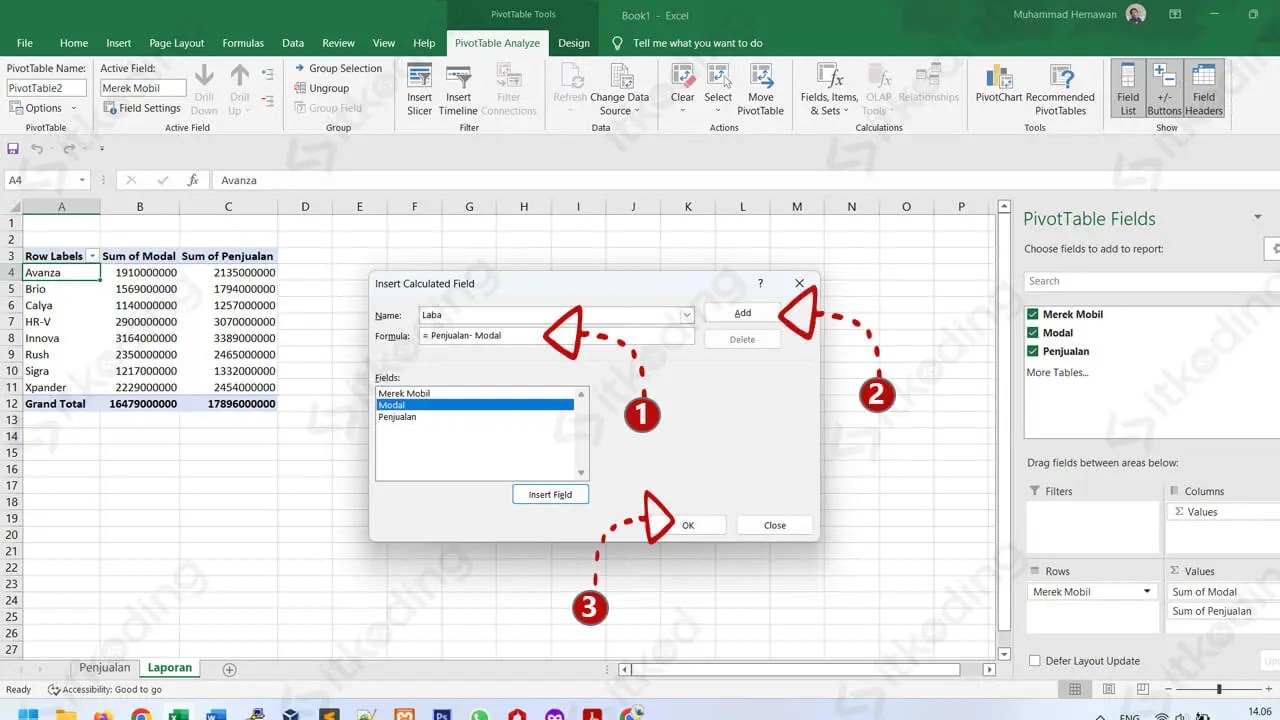Image resolution: width=1280 pixels, height=720 pixels.
Task: Click the Undo icon
Action: coord(37,148)
